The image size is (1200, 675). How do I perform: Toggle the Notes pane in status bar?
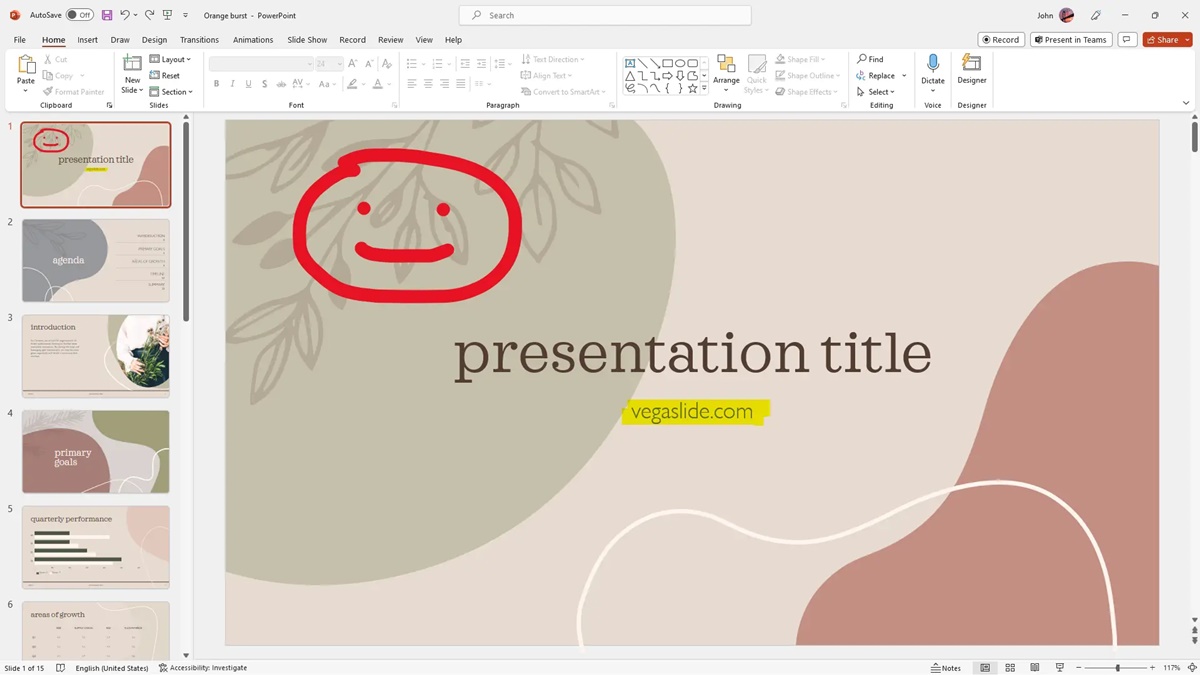tap(945, 667)
